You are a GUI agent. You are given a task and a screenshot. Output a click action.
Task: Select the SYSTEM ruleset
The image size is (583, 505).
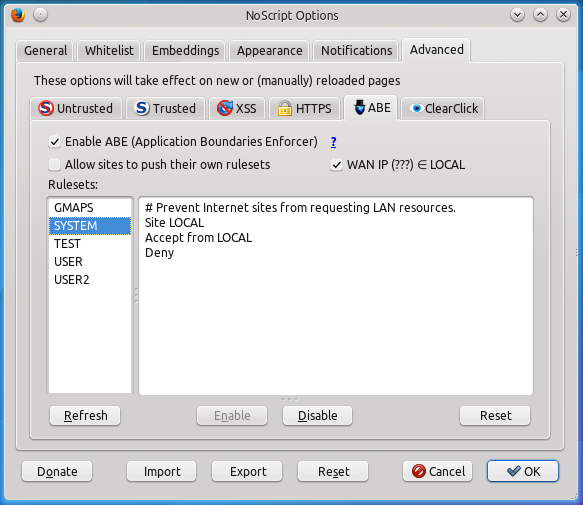90,226
